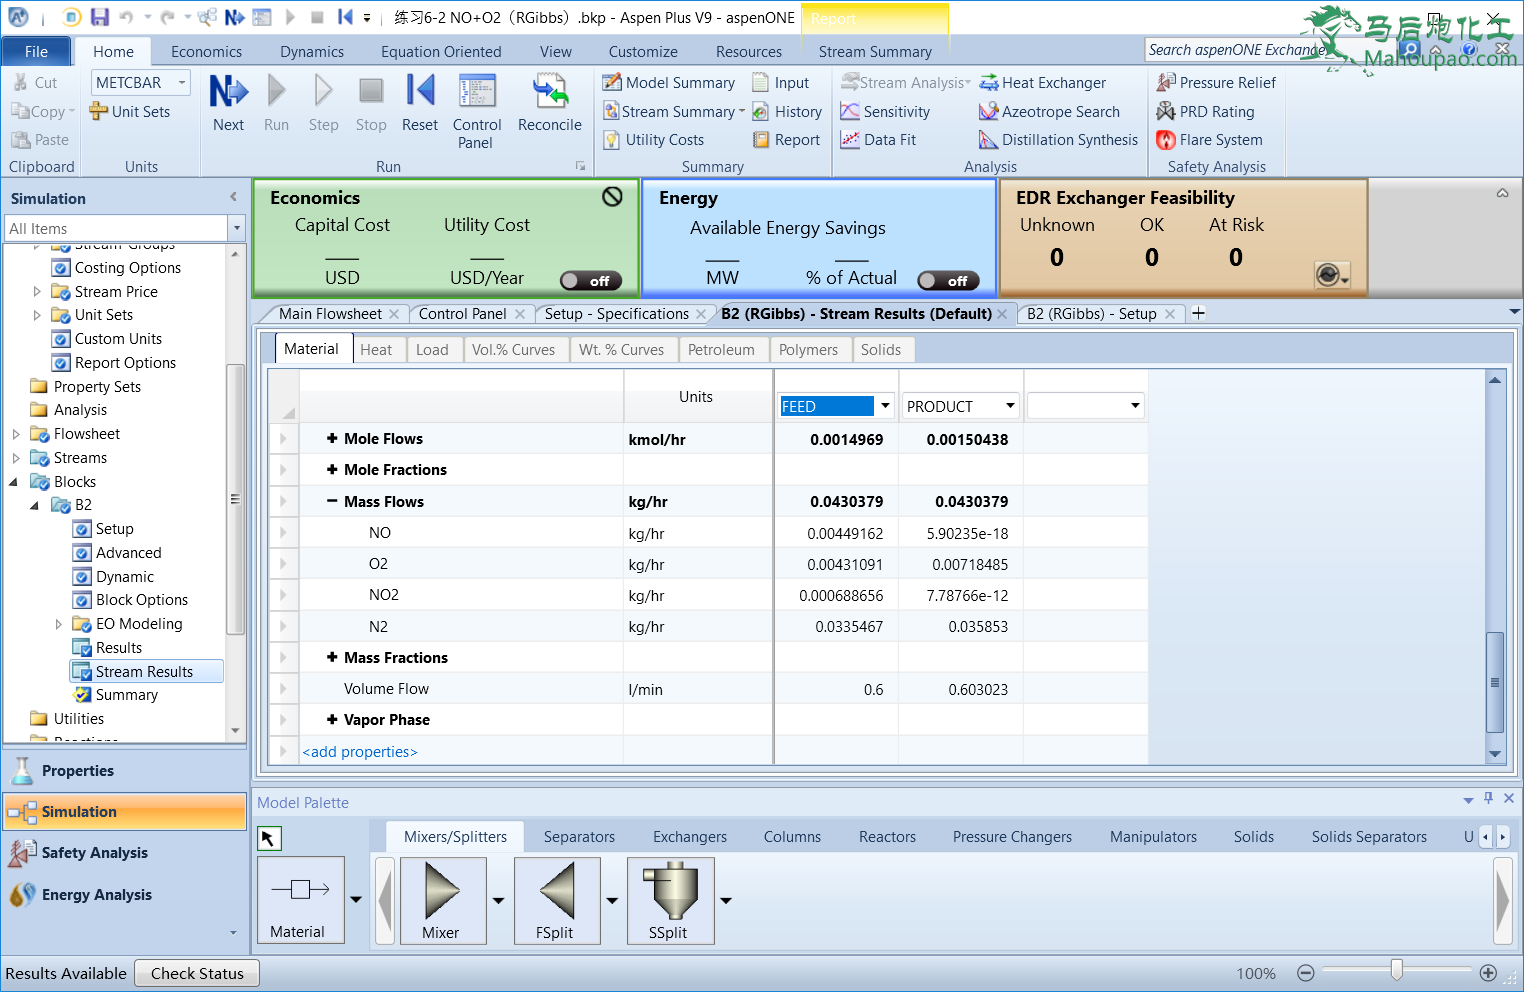The width and height of the screenshot is (1524, 992).
Task: Open the File menu
Action: 36,52
